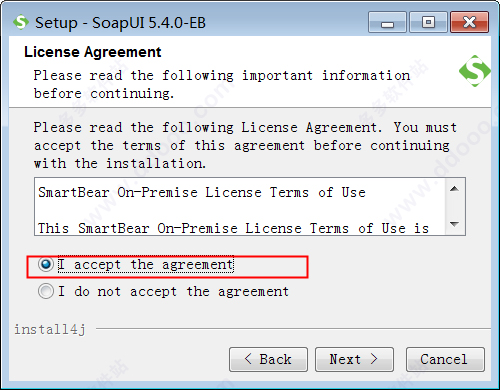The width and height of the screenshot is (500, 390).
Task: Click the green SoapUI logo in the header
Action: click(x=475, y=71)
